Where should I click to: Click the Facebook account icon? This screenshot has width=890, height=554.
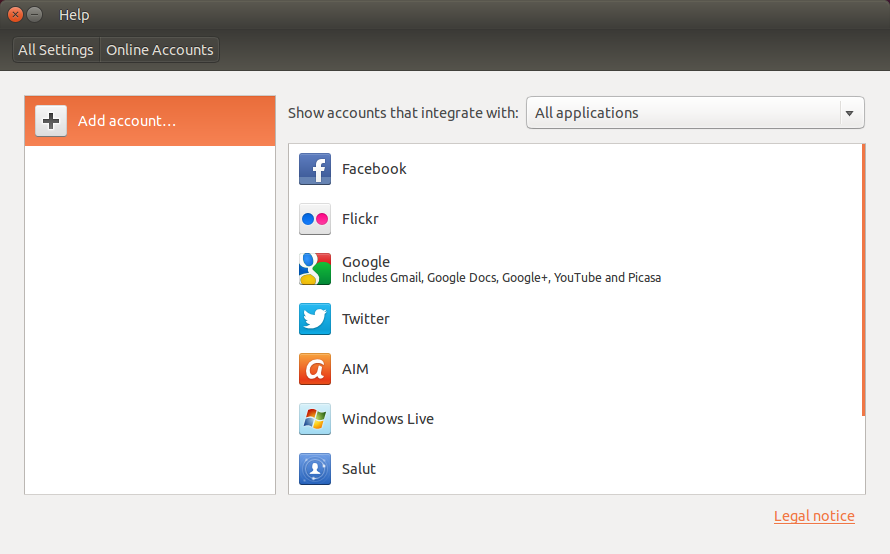314,169
